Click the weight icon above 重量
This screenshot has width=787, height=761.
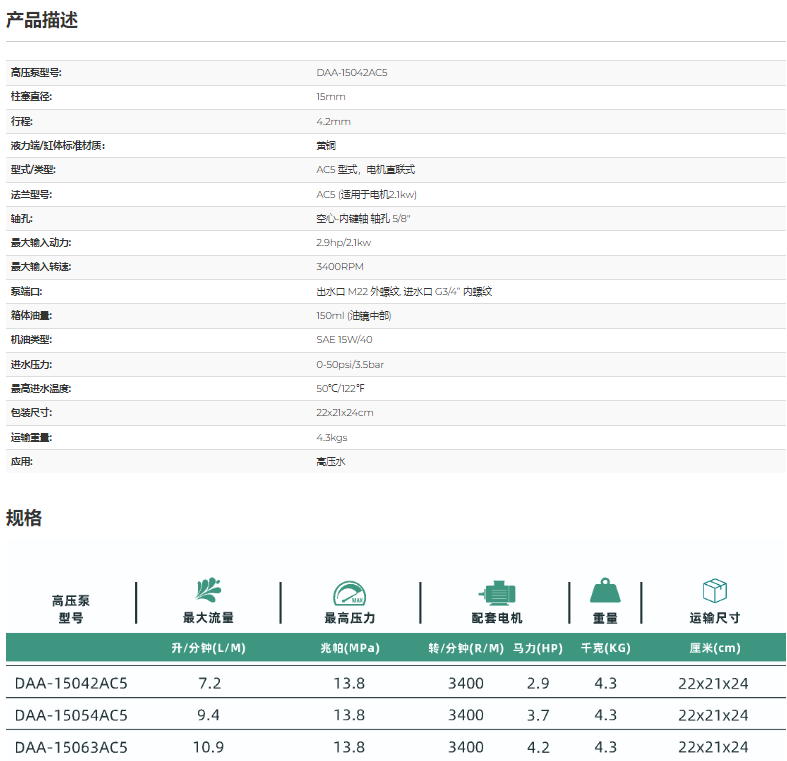pyautogui.click(x=604, y=591)
